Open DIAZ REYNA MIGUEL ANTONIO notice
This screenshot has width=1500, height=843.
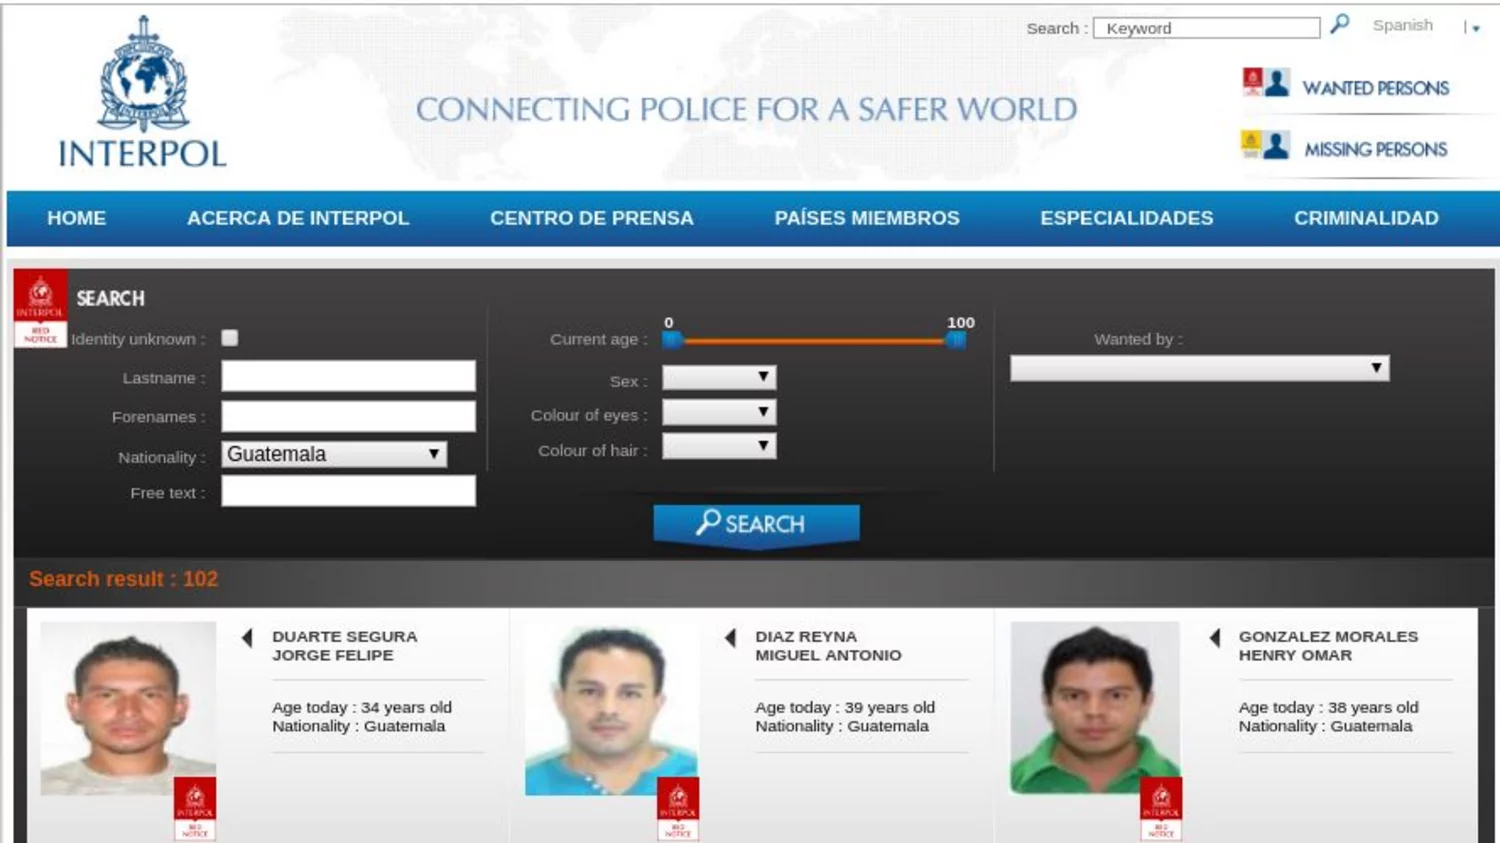pos(828,646)
